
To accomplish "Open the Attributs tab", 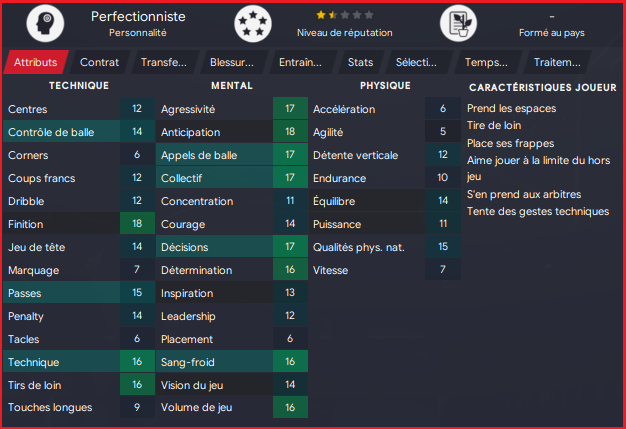I will click(x=35, y=62).
